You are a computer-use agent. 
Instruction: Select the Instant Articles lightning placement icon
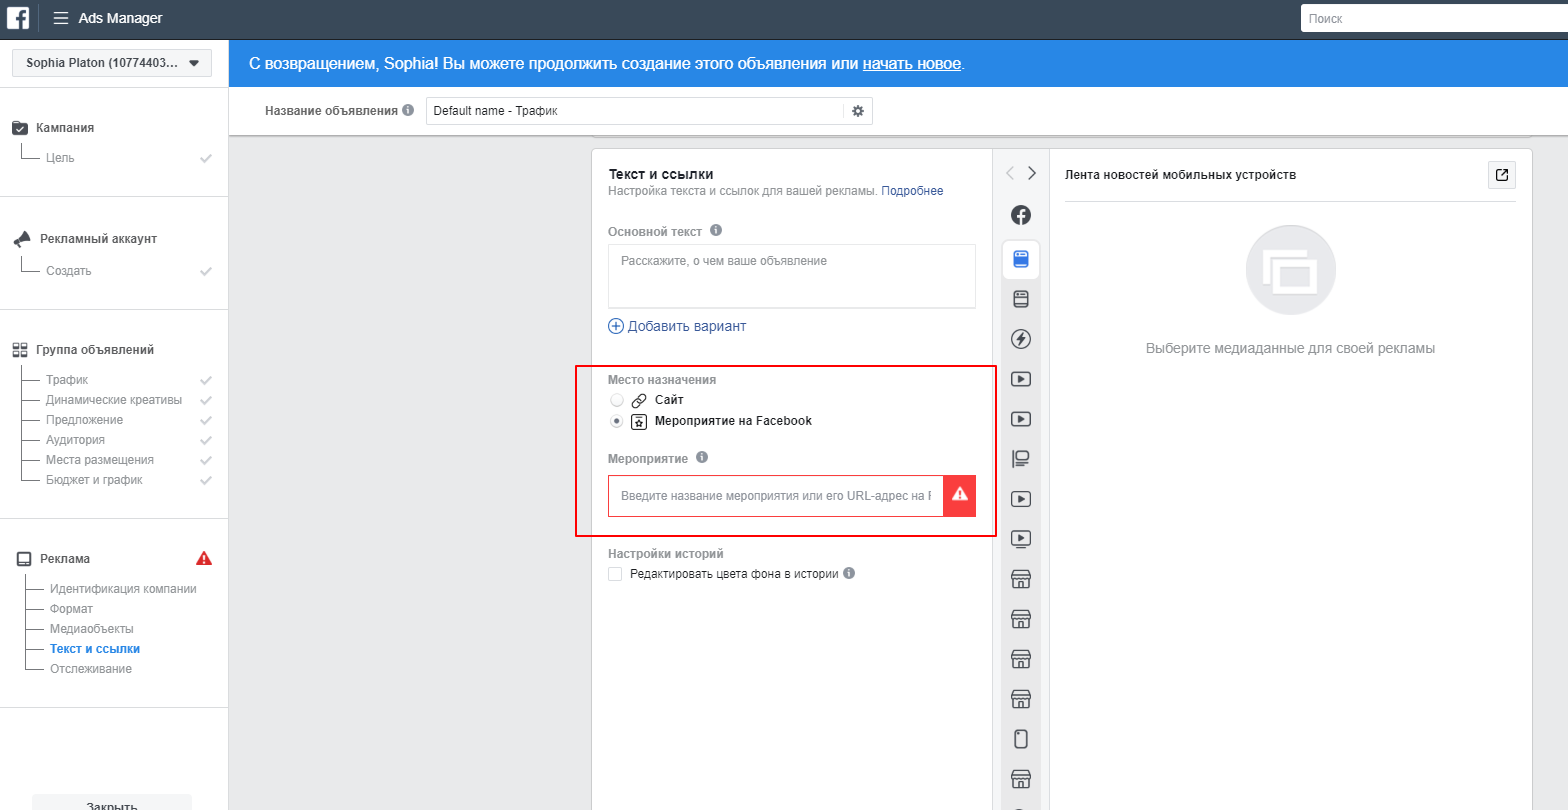pyautogui.click(x=1020, y=339)
